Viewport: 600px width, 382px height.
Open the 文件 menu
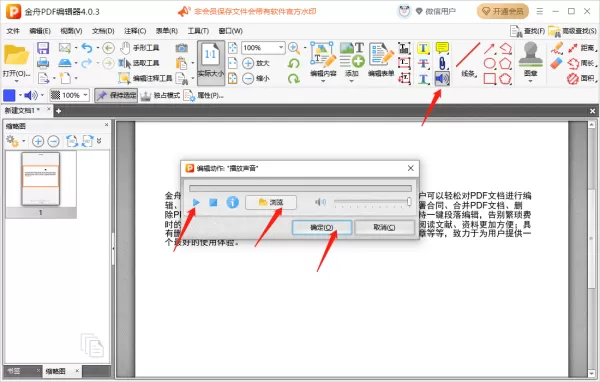(13, 31)
